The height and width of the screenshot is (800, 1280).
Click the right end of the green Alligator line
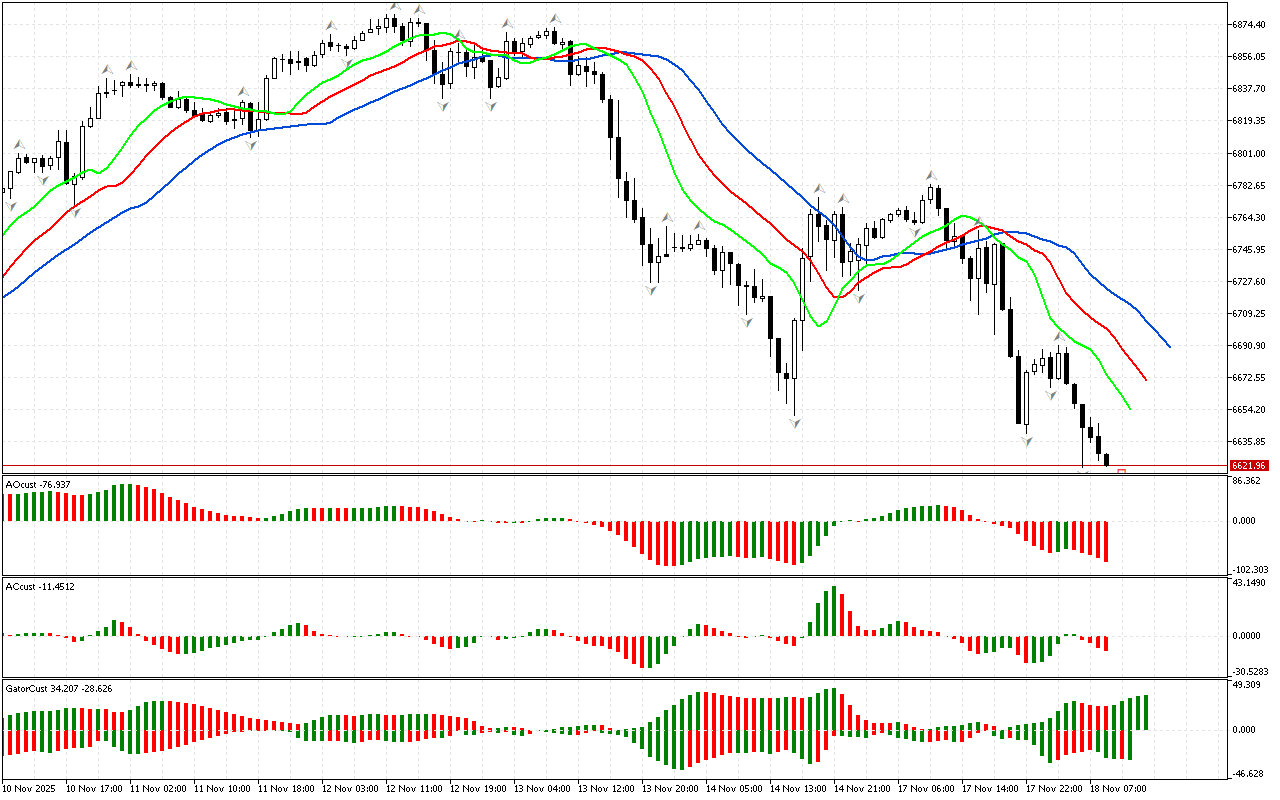point(1129,408)
